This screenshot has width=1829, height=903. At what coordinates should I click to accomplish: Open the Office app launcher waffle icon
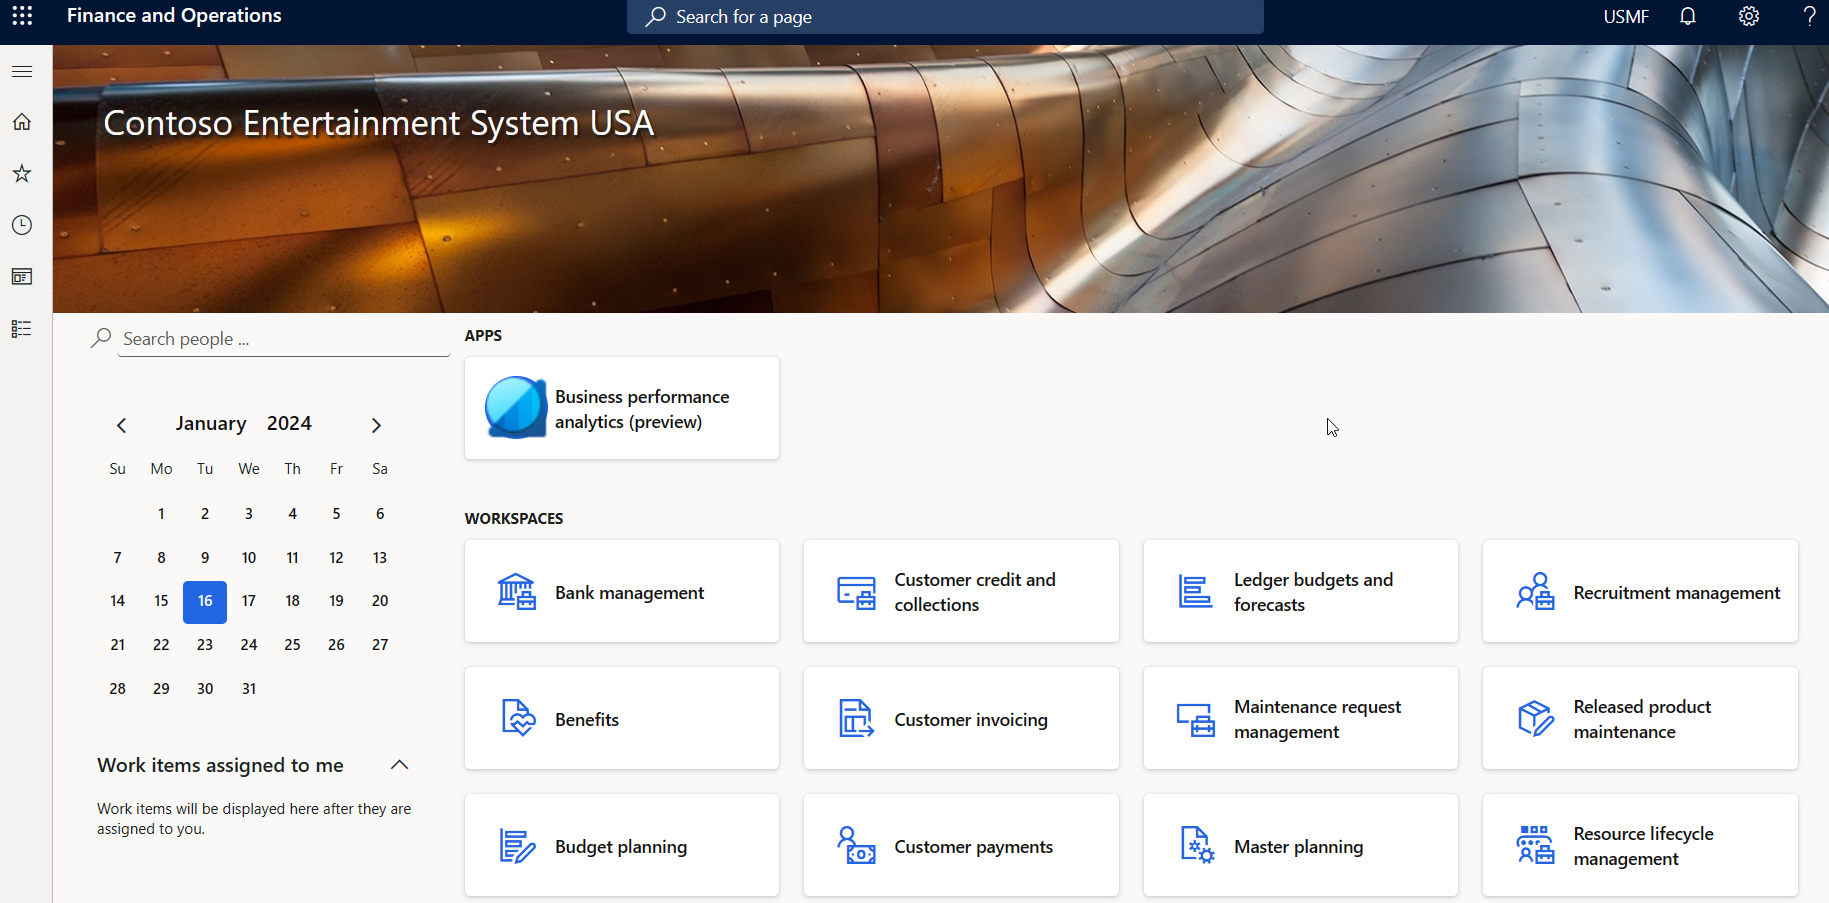(x=22, y=16)
